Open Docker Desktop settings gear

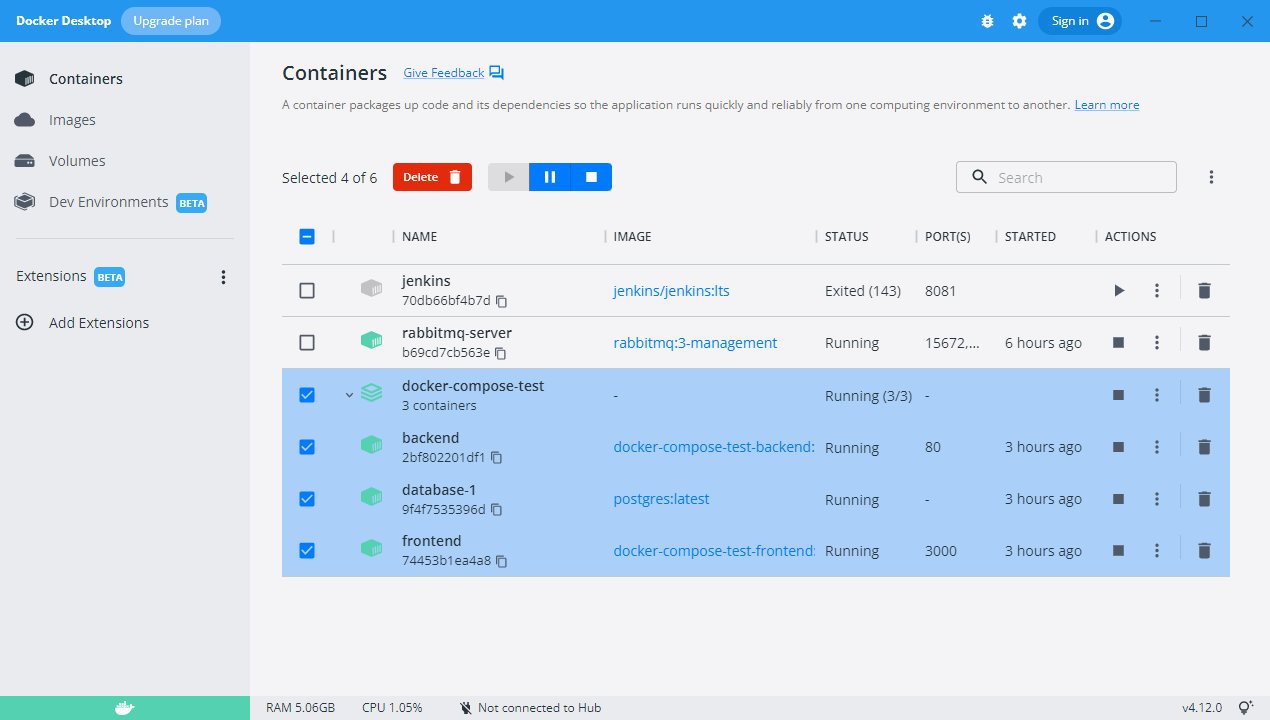click(x=1019, y=20)
